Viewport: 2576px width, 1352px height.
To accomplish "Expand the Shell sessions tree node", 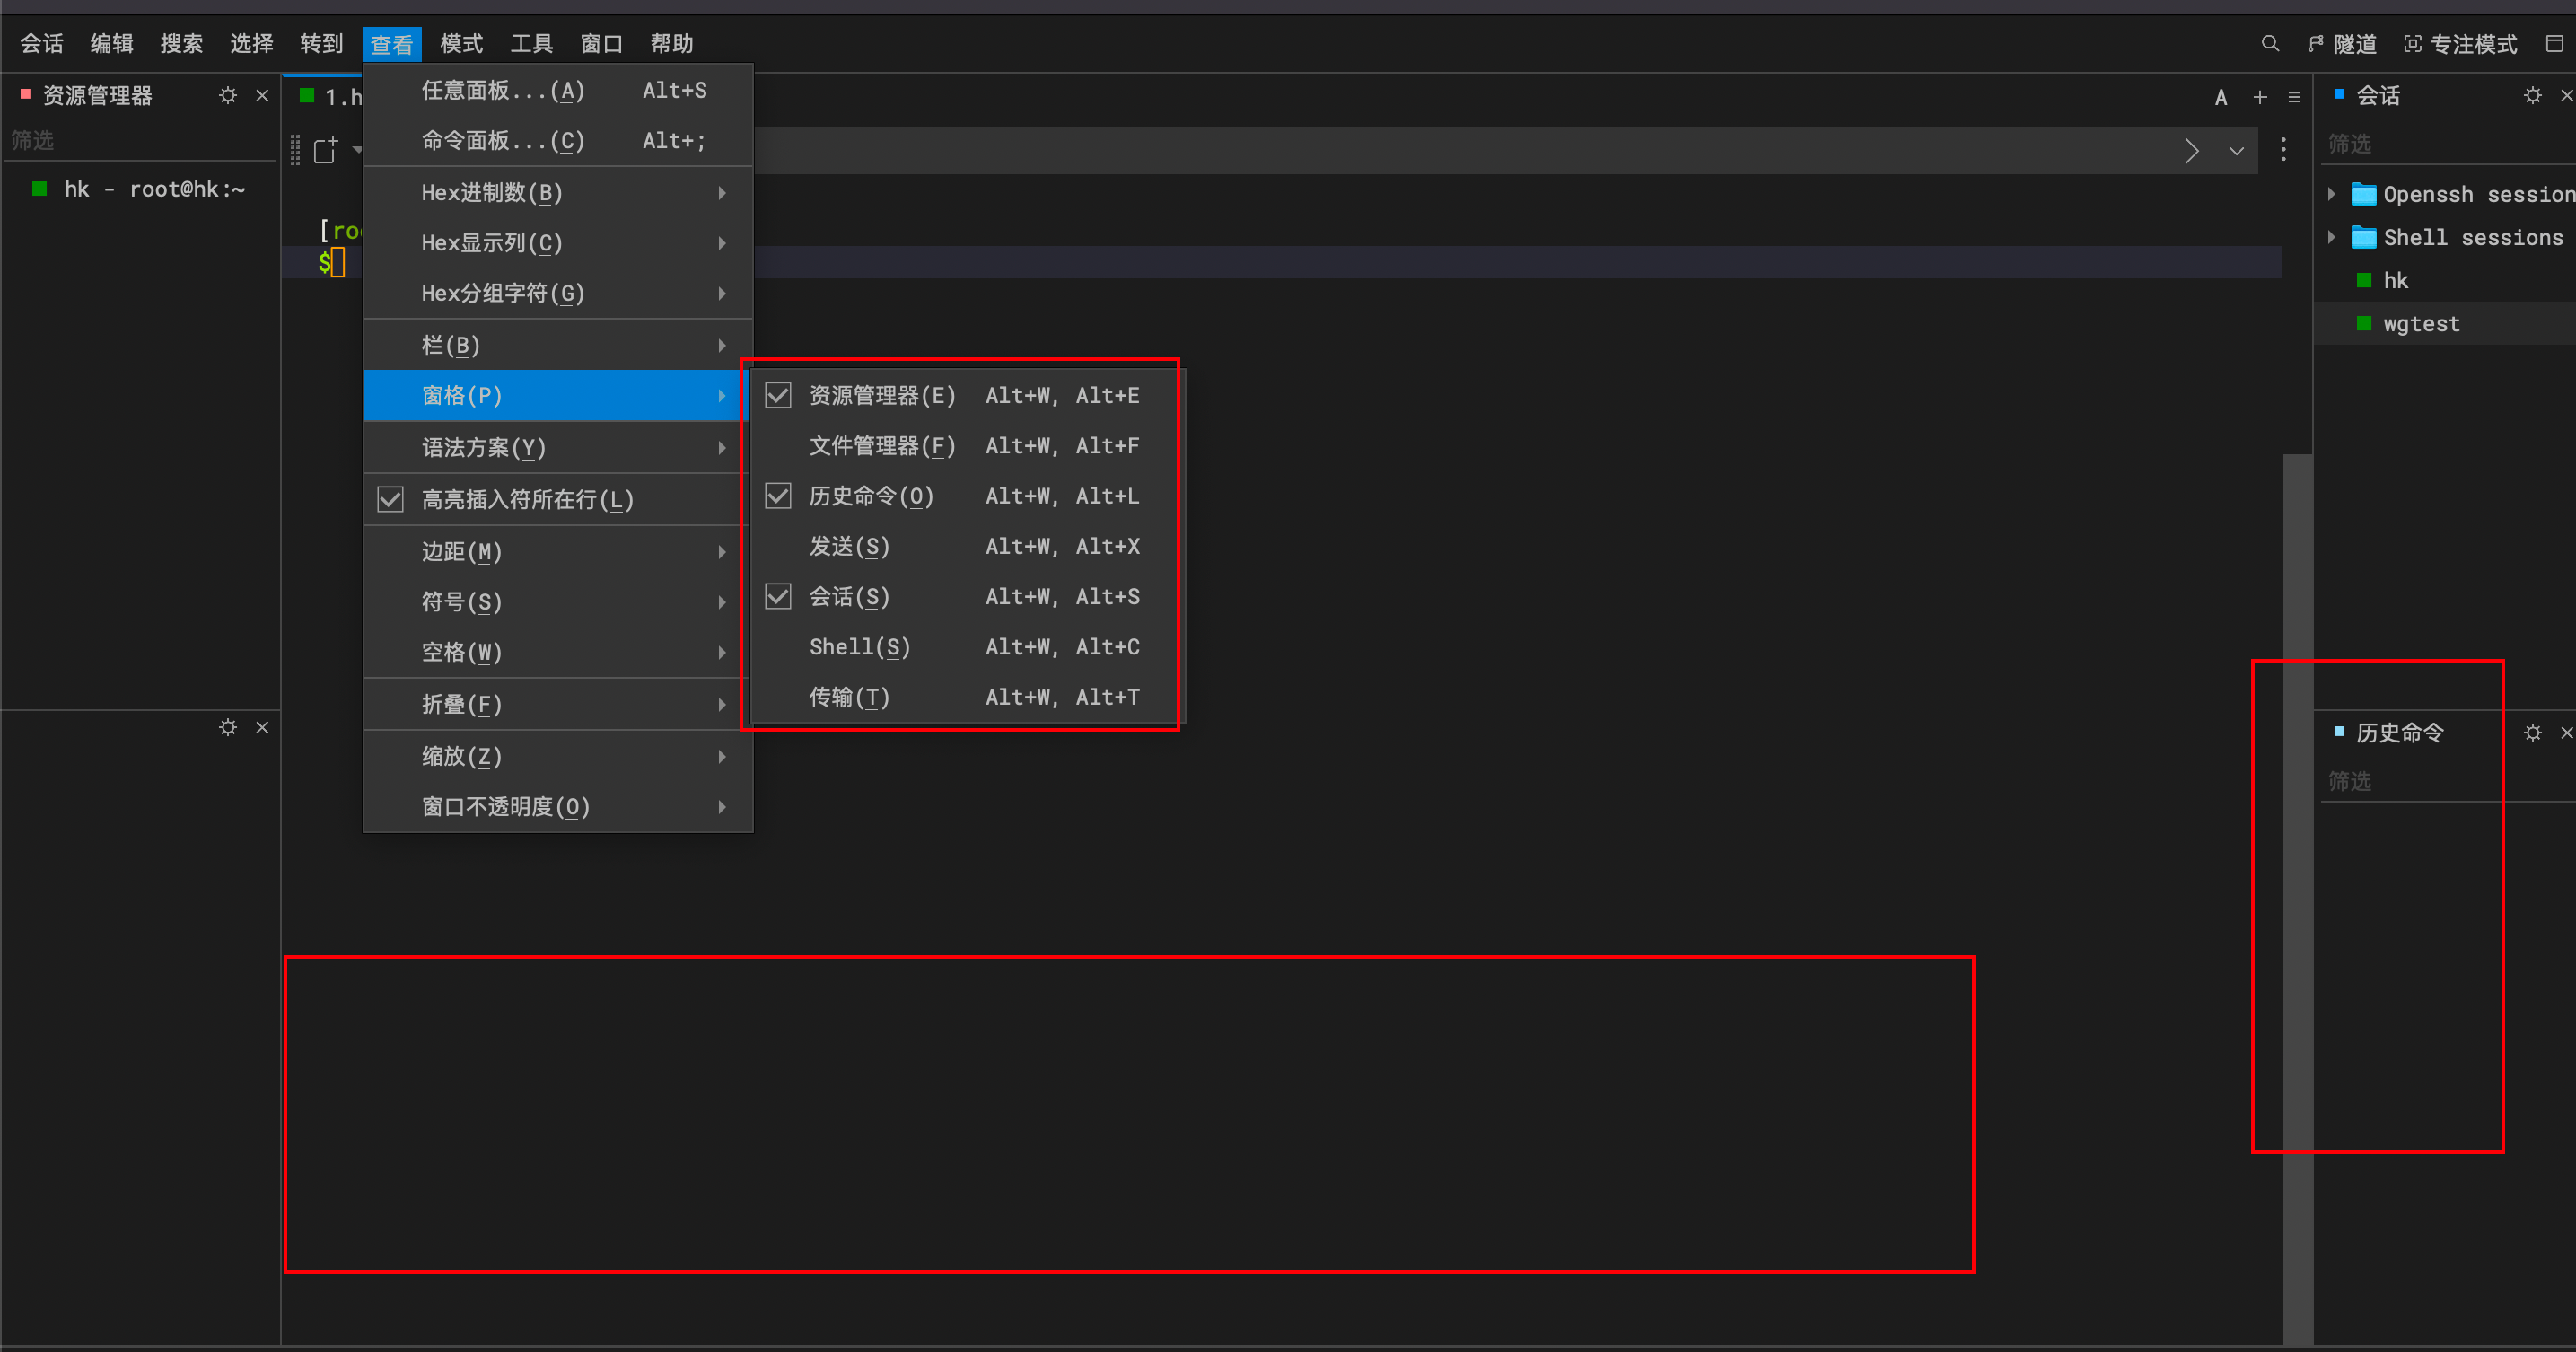I will click(x=2331, y=237).
